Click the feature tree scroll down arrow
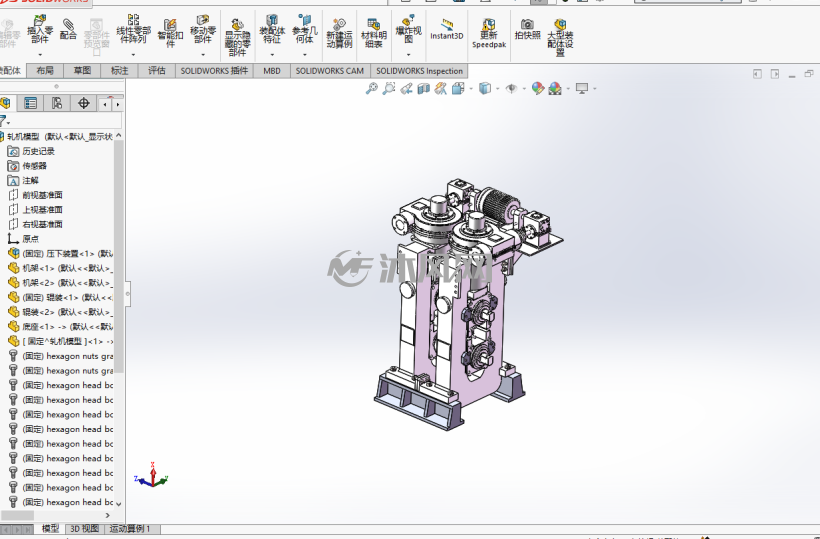Screen dimensions: 820x539 [x=119, y=504]
